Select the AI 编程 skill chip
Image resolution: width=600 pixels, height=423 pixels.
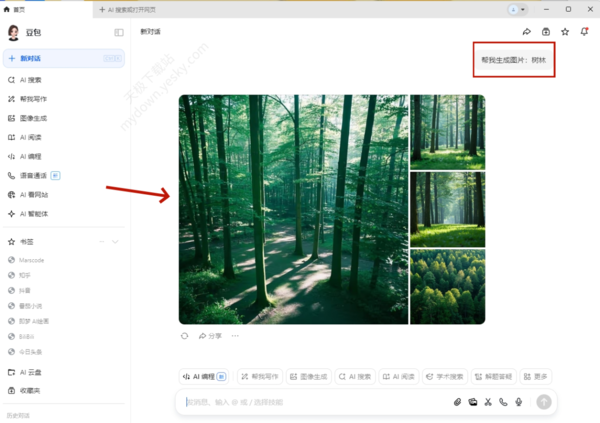(x=204, y=377)
